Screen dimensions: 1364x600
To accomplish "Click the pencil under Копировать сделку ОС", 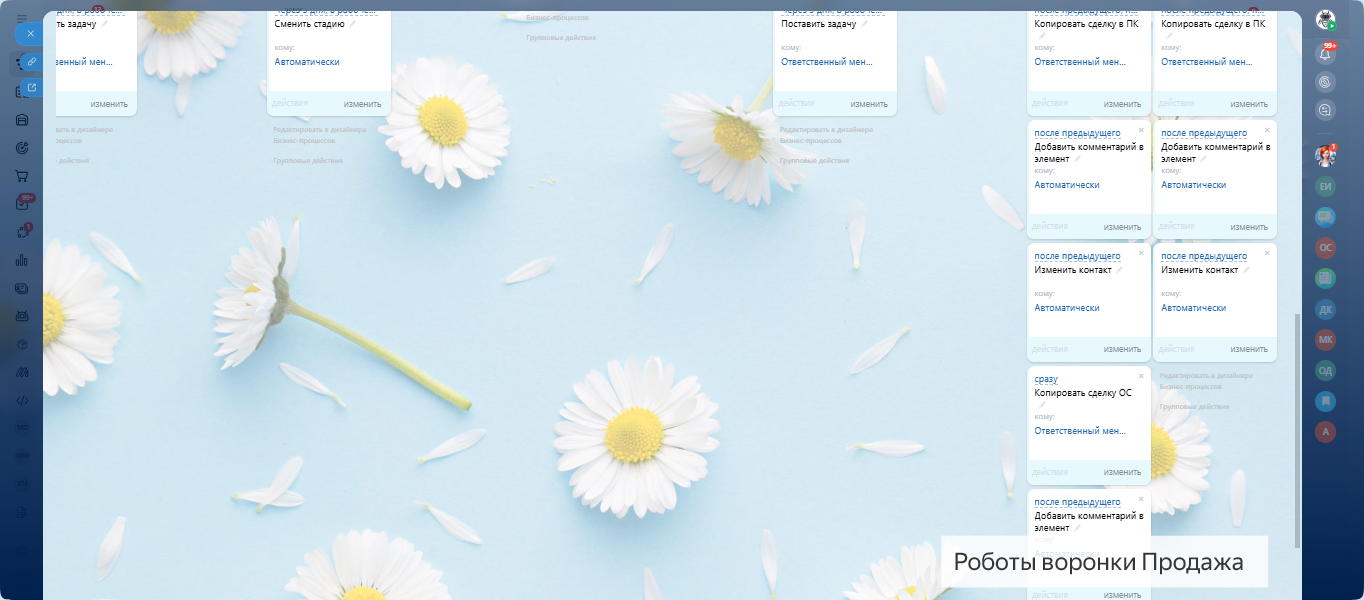I will pyautogui.click(x=1043, y=405).
